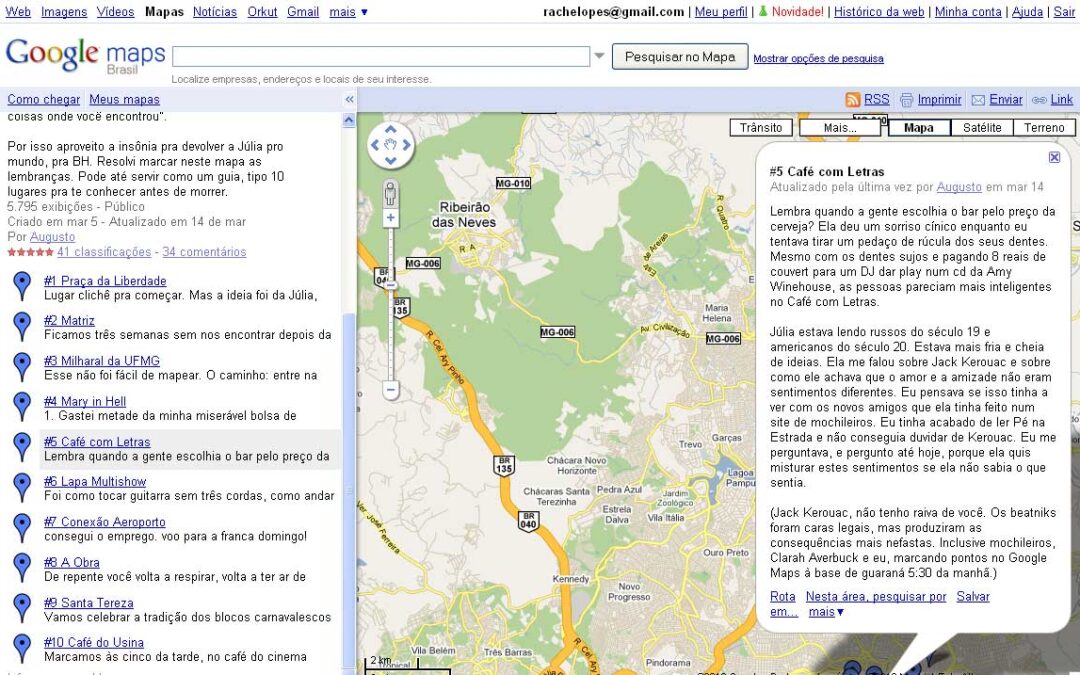Toggle the Trânsito traffic layer
This screenshot has width=1080, height=675.
(761, 128)
